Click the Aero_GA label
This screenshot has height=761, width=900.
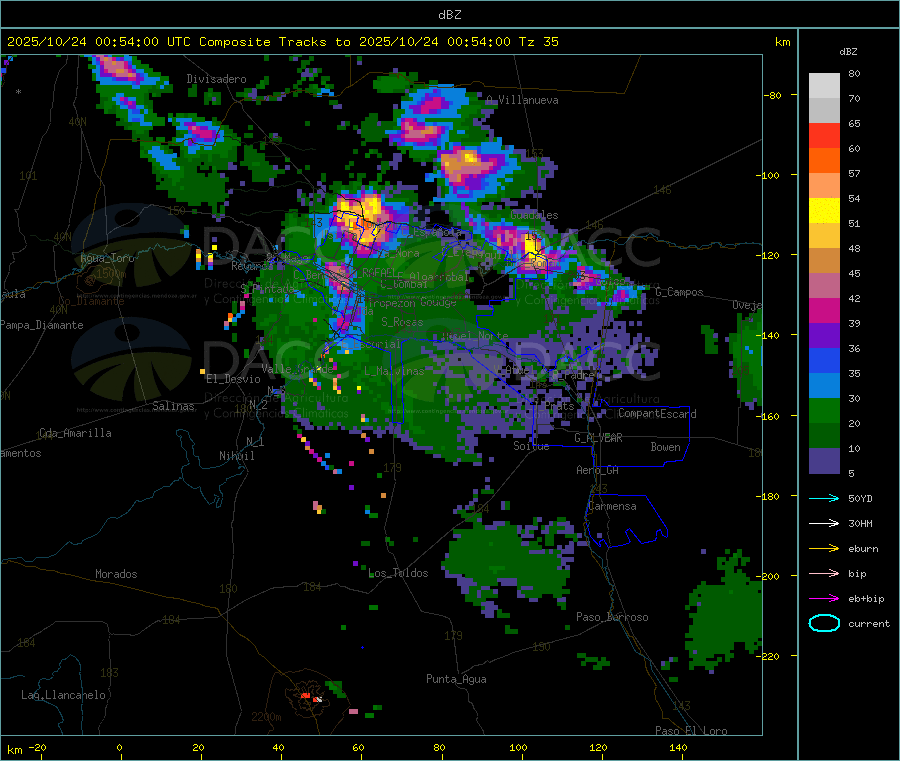tap(598, 470)
